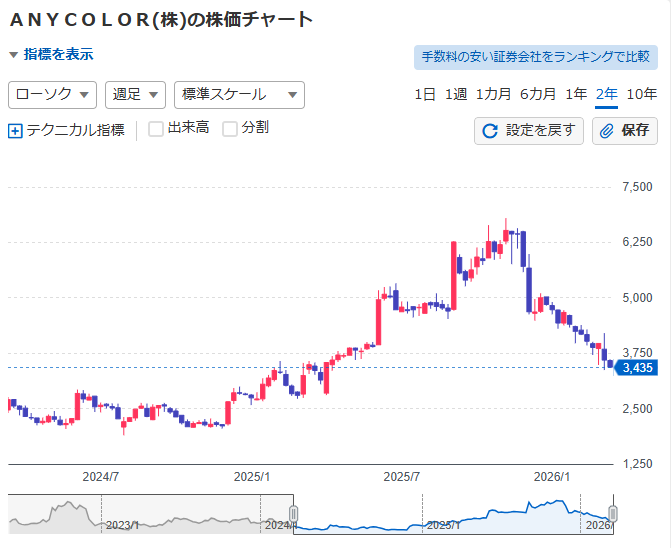Tick the 分割 split checkbox
Image resolution: width=671 pixels, height=548 pixels.
[230, 128]
